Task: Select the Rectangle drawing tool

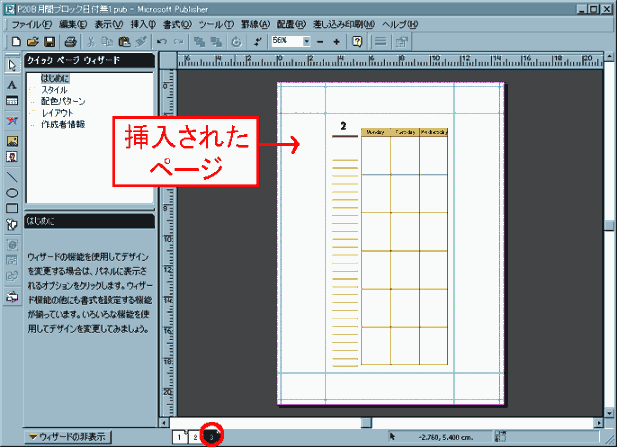Action: (12, 209)
